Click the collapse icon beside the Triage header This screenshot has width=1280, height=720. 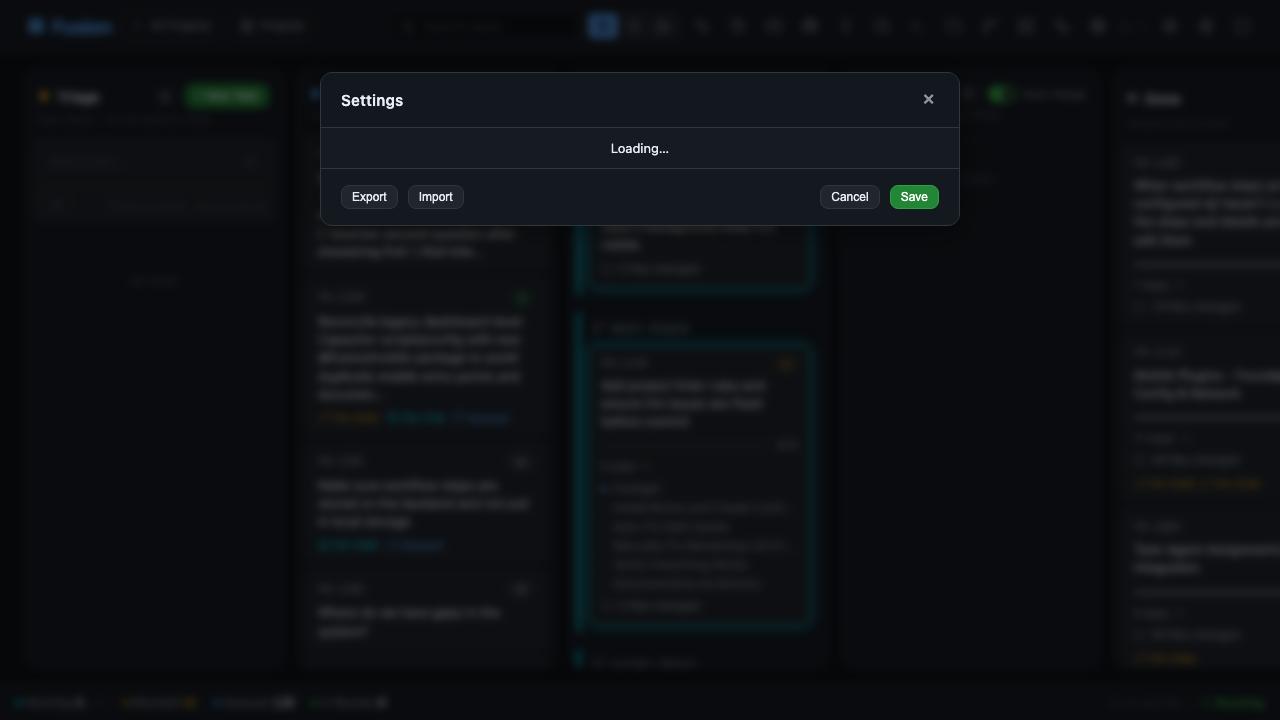(x=165, y=97)
